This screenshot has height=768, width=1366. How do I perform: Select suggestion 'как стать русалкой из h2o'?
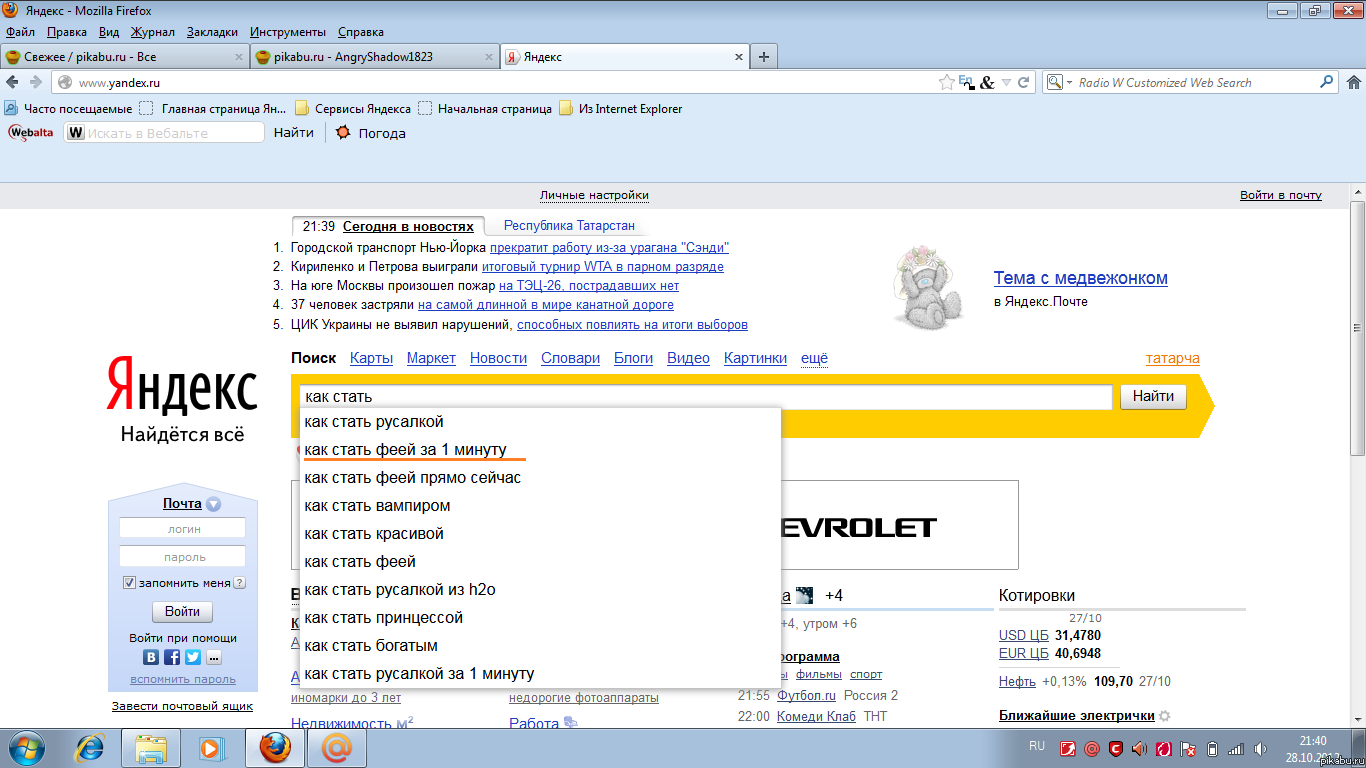click(541, 590)
